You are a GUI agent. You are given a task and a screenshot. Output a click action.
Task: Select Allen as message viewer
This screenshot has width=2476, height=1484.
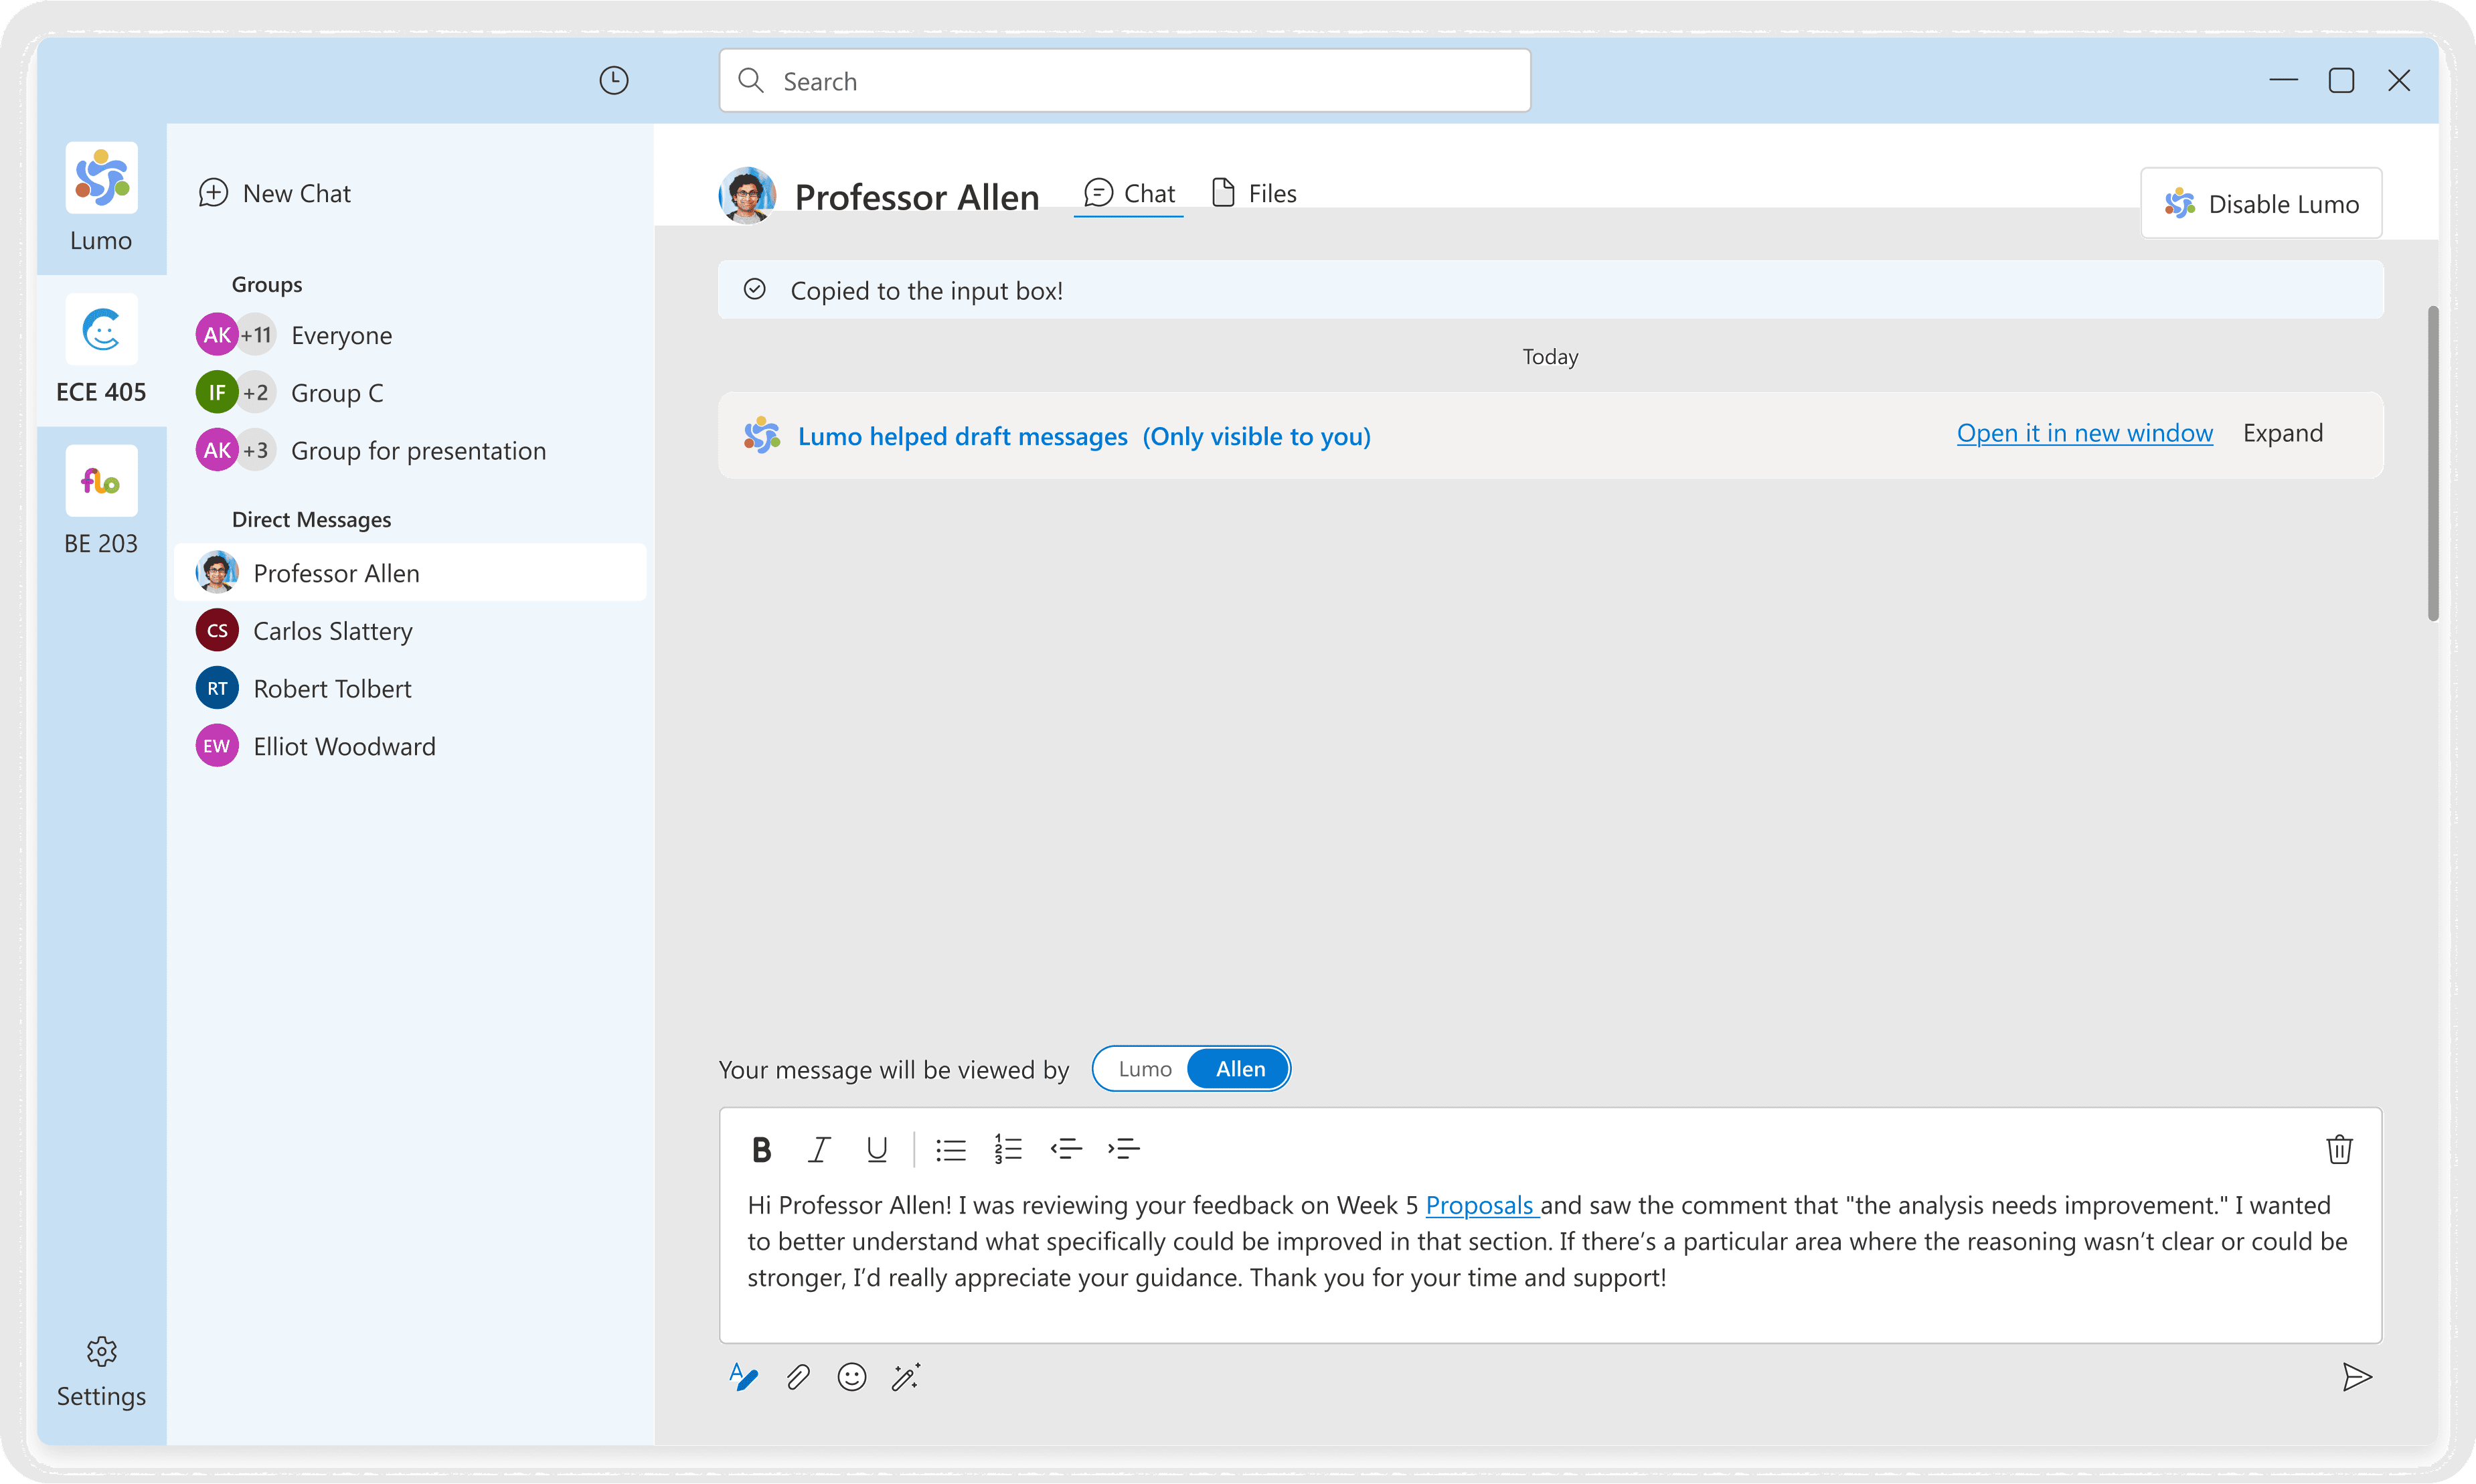point(1240,1069)
